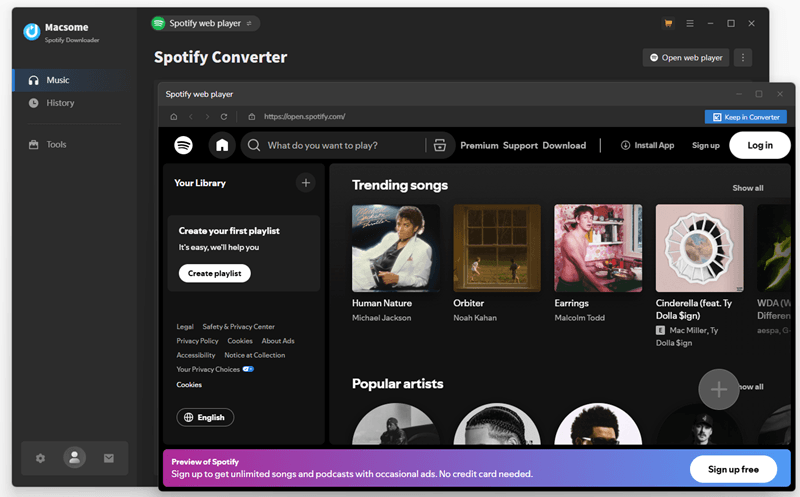Screen dimensions: 800x497
Task: Maximize the Spotify web player window
Action: point(759,94)
